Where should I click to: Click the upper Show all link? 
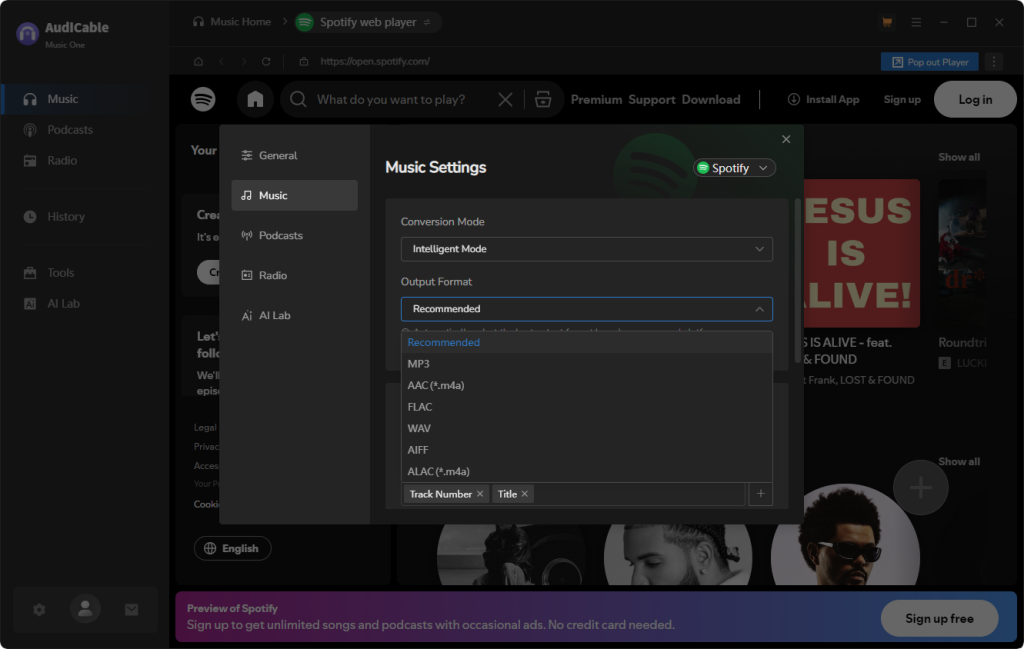[x=959, y=157]
